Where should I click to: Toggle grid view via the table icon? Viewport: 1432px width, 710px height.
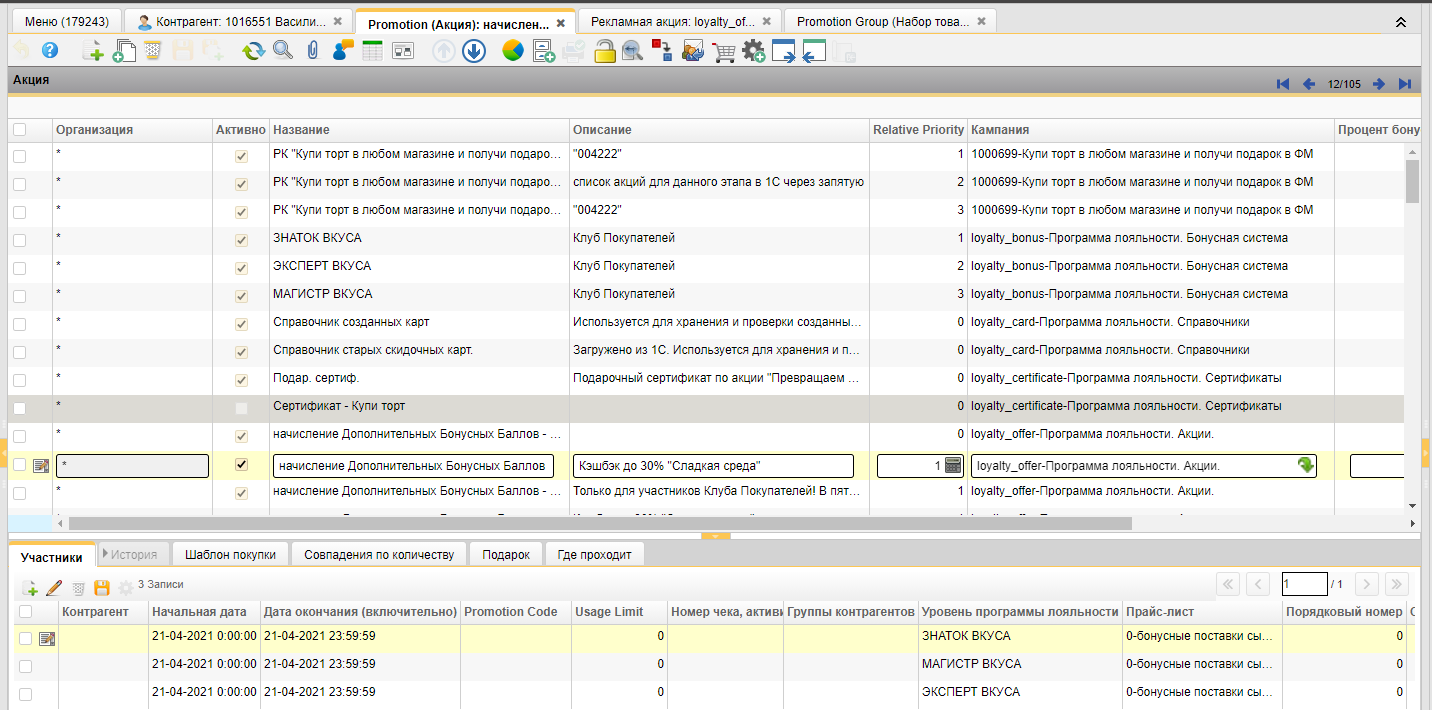click(372, 51)
